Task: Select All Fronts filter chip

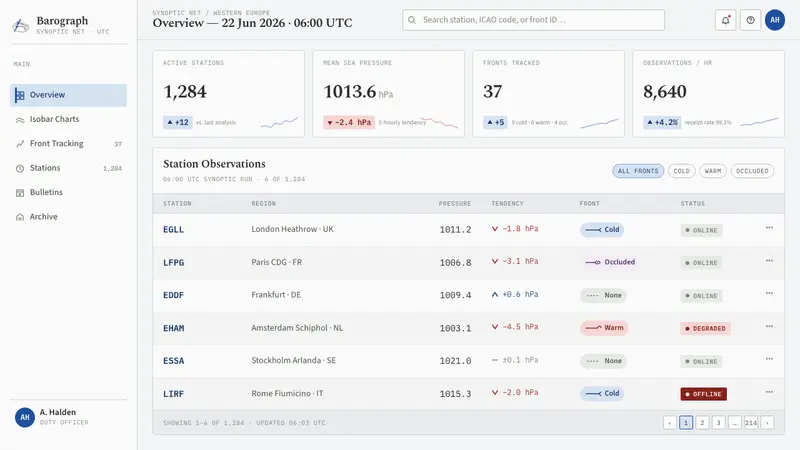Action: pyautogui.click(x=638, y=171)
